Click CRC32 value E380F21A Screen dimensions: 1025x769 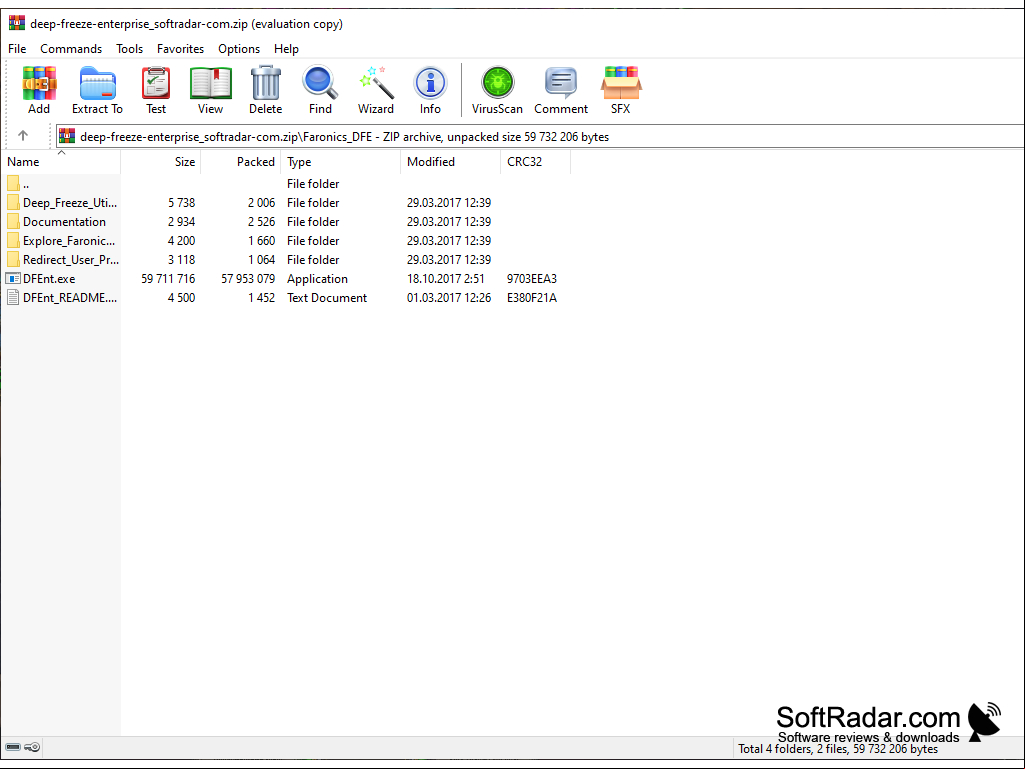[531, 298]
